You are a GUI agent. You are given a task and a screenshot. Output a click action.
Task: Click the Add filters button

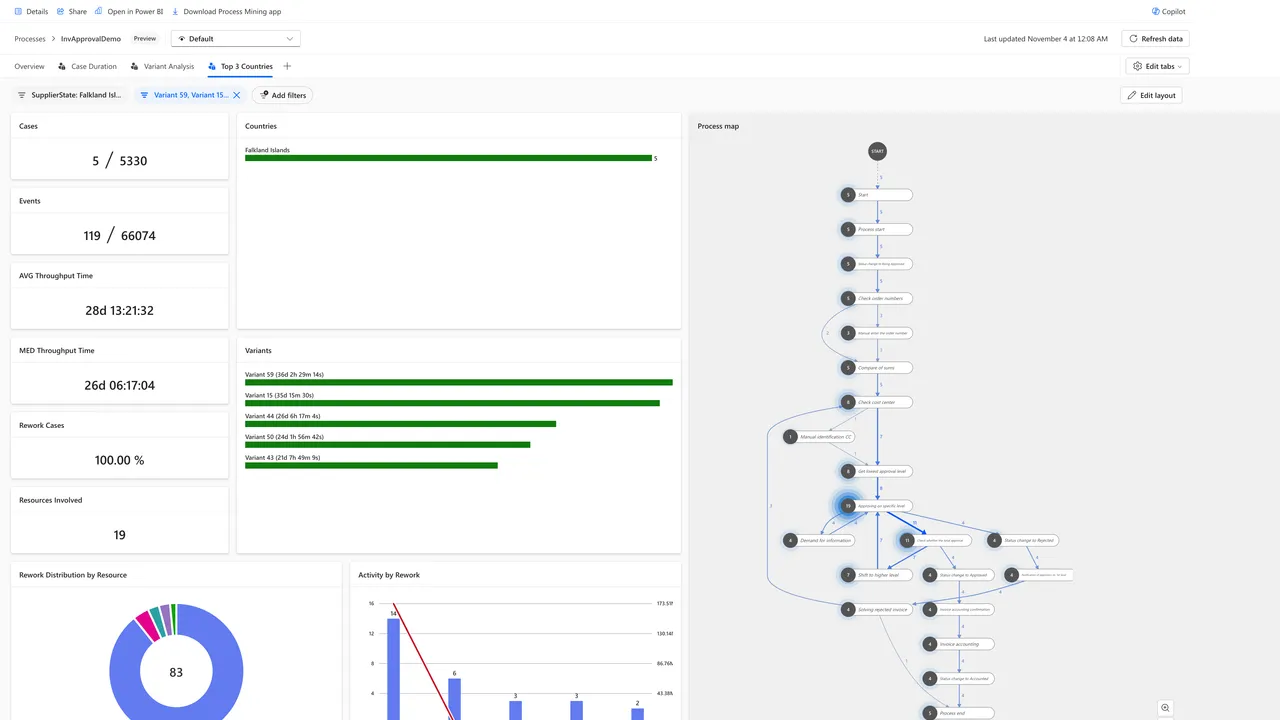click(282, 95)
